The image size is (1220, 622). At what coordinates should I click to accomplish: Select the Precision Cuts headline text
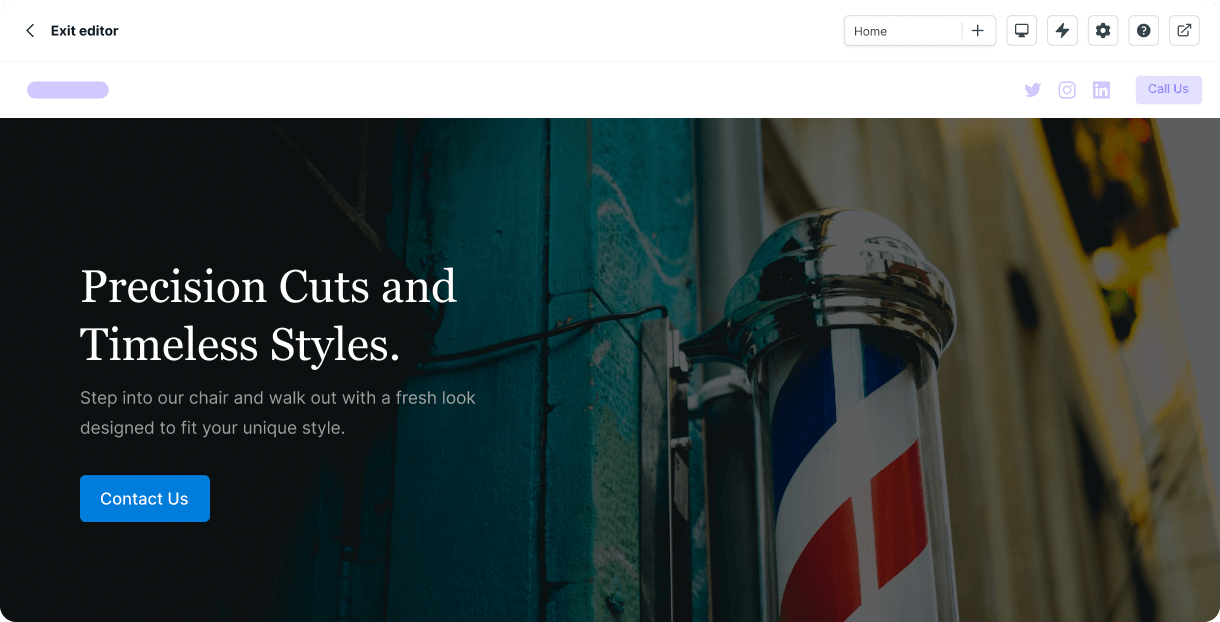click(x=268, y=315)
